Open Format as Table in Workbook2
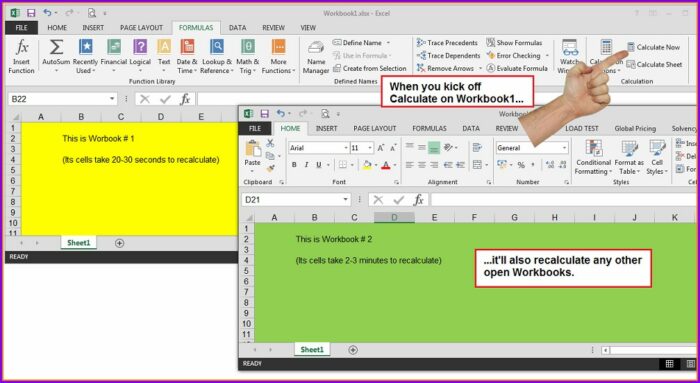The image size is (700, 383). click(x=629, y=157)
